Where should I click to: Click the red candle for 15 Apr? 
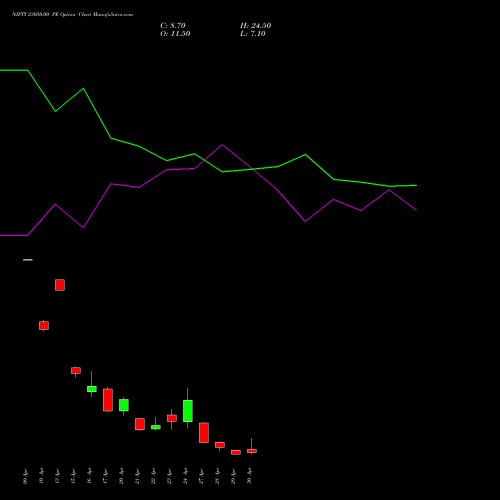(76, 370)
